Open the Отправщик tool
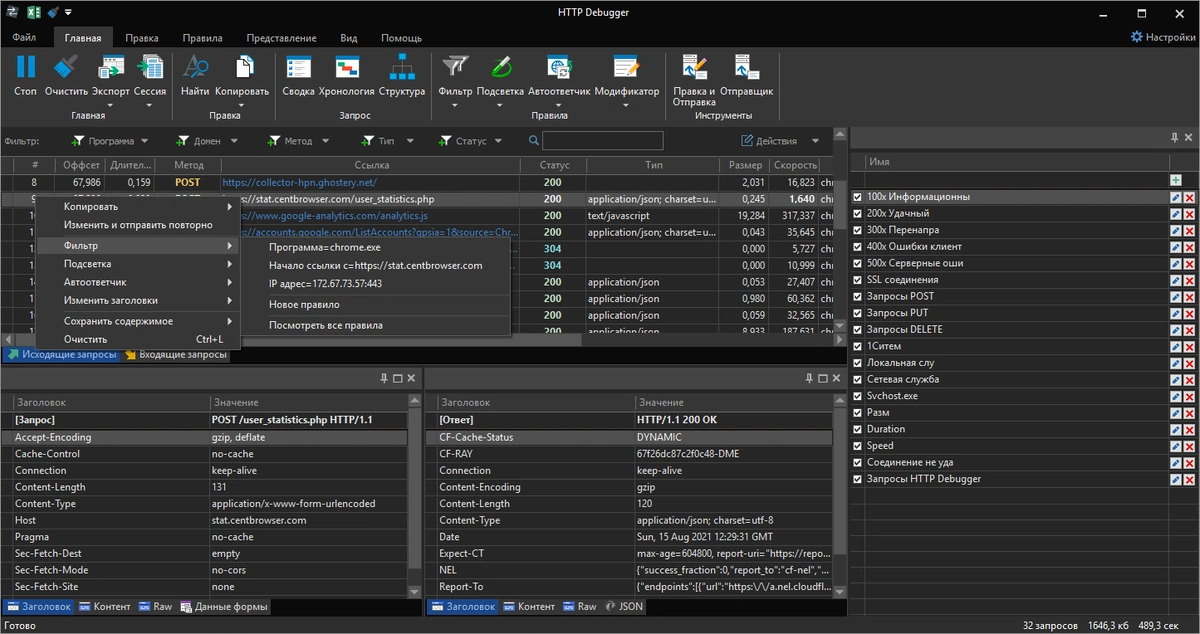The width and height of the screenshot is (1200, 634). (x=746, y=68)
